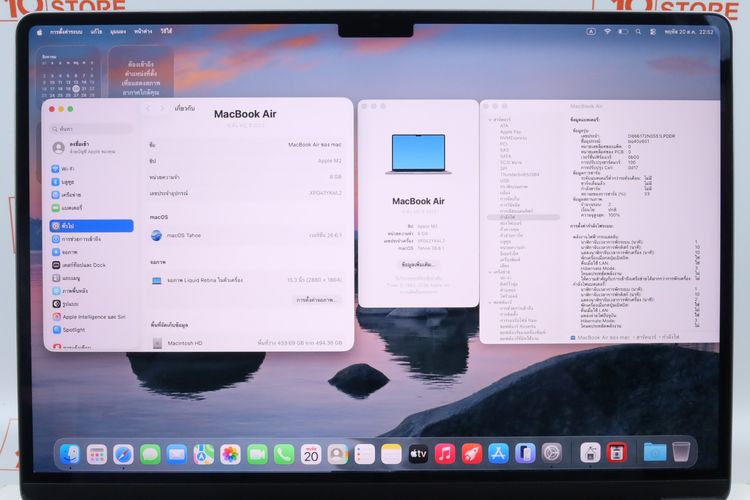Open the Mail app in Dock
This screenshot has height=500, width=750.
177,454
